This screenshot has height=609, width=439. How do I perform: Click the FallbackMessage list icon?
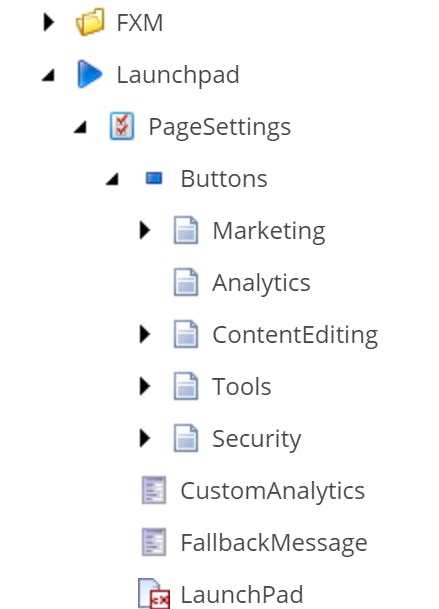tap(154, 542)
